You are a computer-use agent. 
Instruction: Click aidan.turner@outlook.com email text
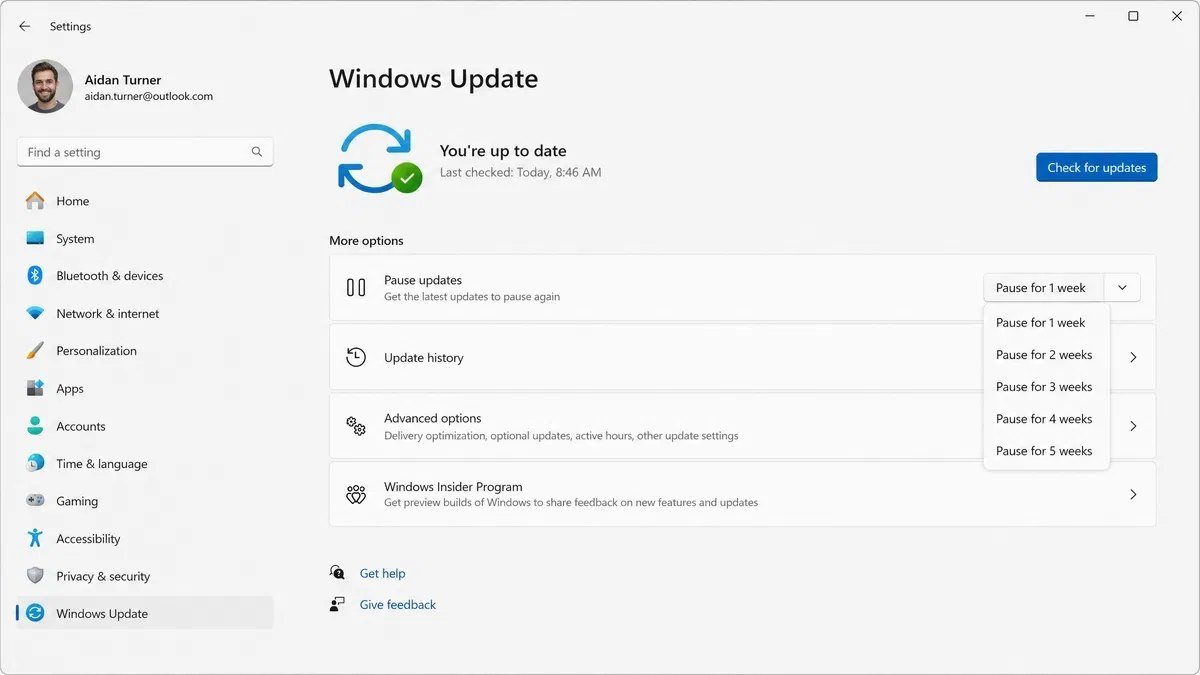(x=149, y=97)
